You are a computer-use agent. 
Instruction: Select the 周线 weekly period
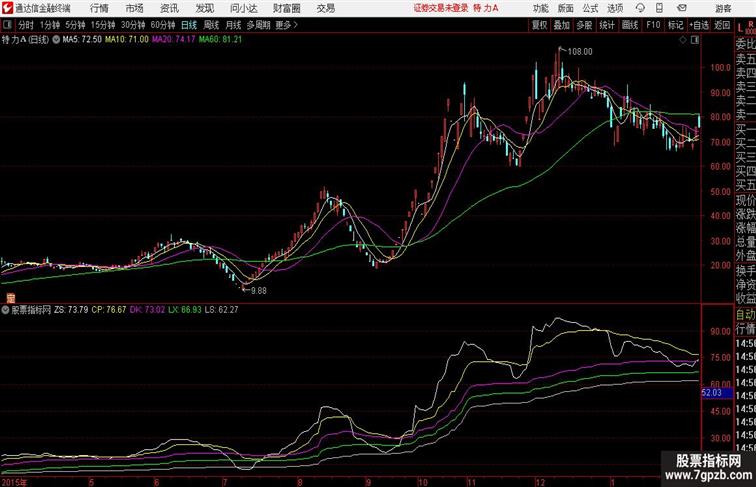click(x=211, y=25)
